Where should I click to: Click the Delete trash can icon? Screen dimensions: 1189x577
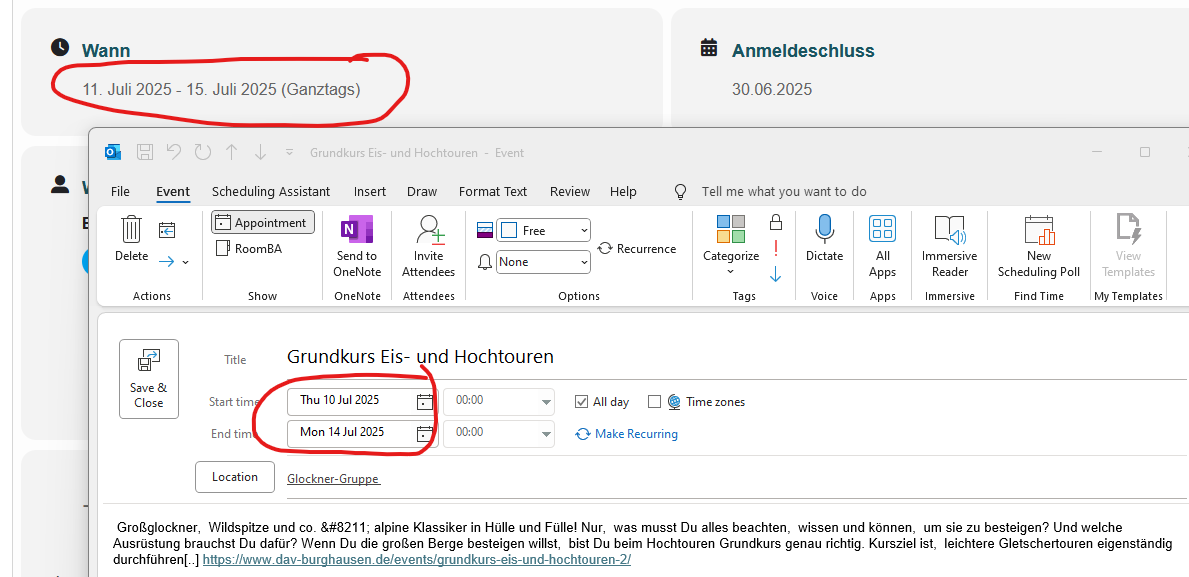click(x=132, y=228)
